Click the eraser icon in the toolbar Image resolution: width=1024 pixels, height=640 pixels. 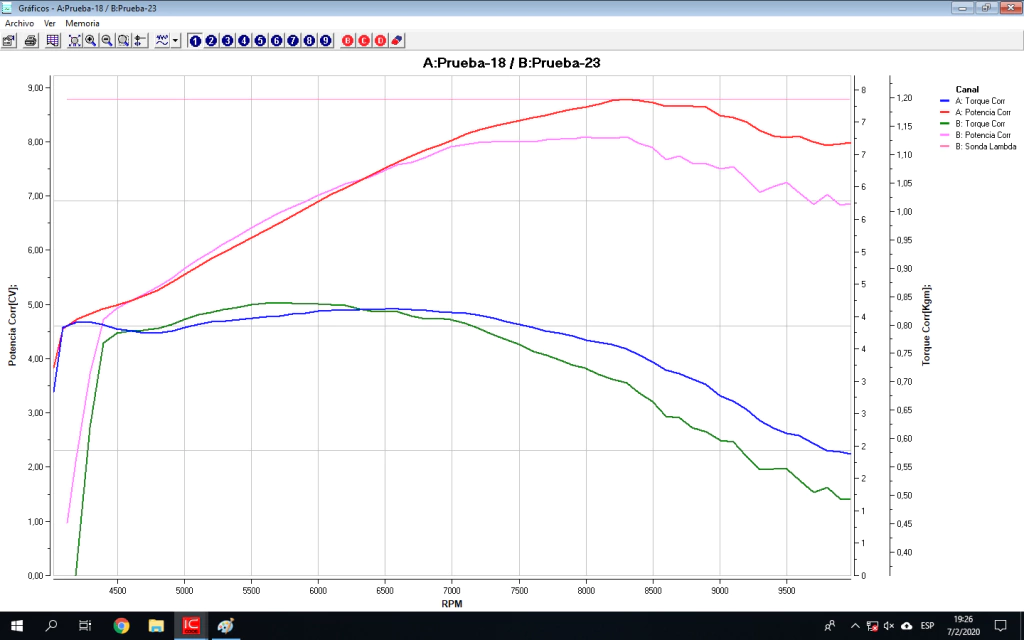[x=397, y=41]
